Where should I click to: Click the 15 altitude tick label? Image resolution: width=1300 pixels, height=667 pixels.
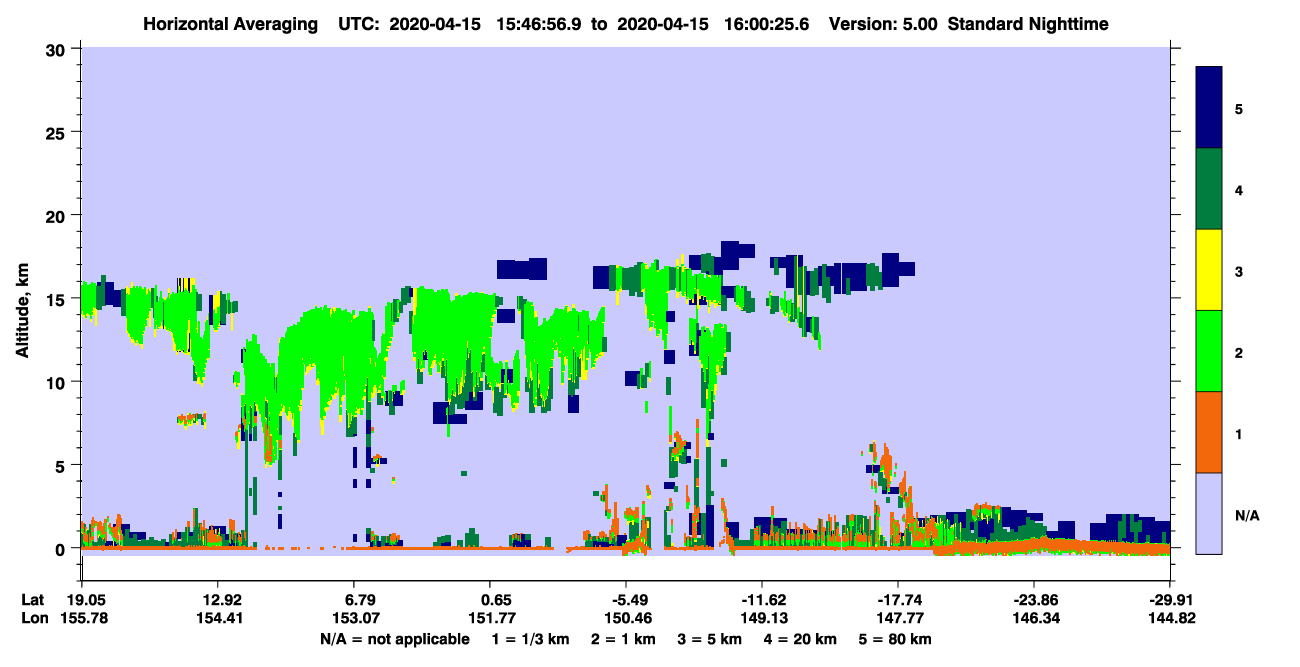click(58, 299)
